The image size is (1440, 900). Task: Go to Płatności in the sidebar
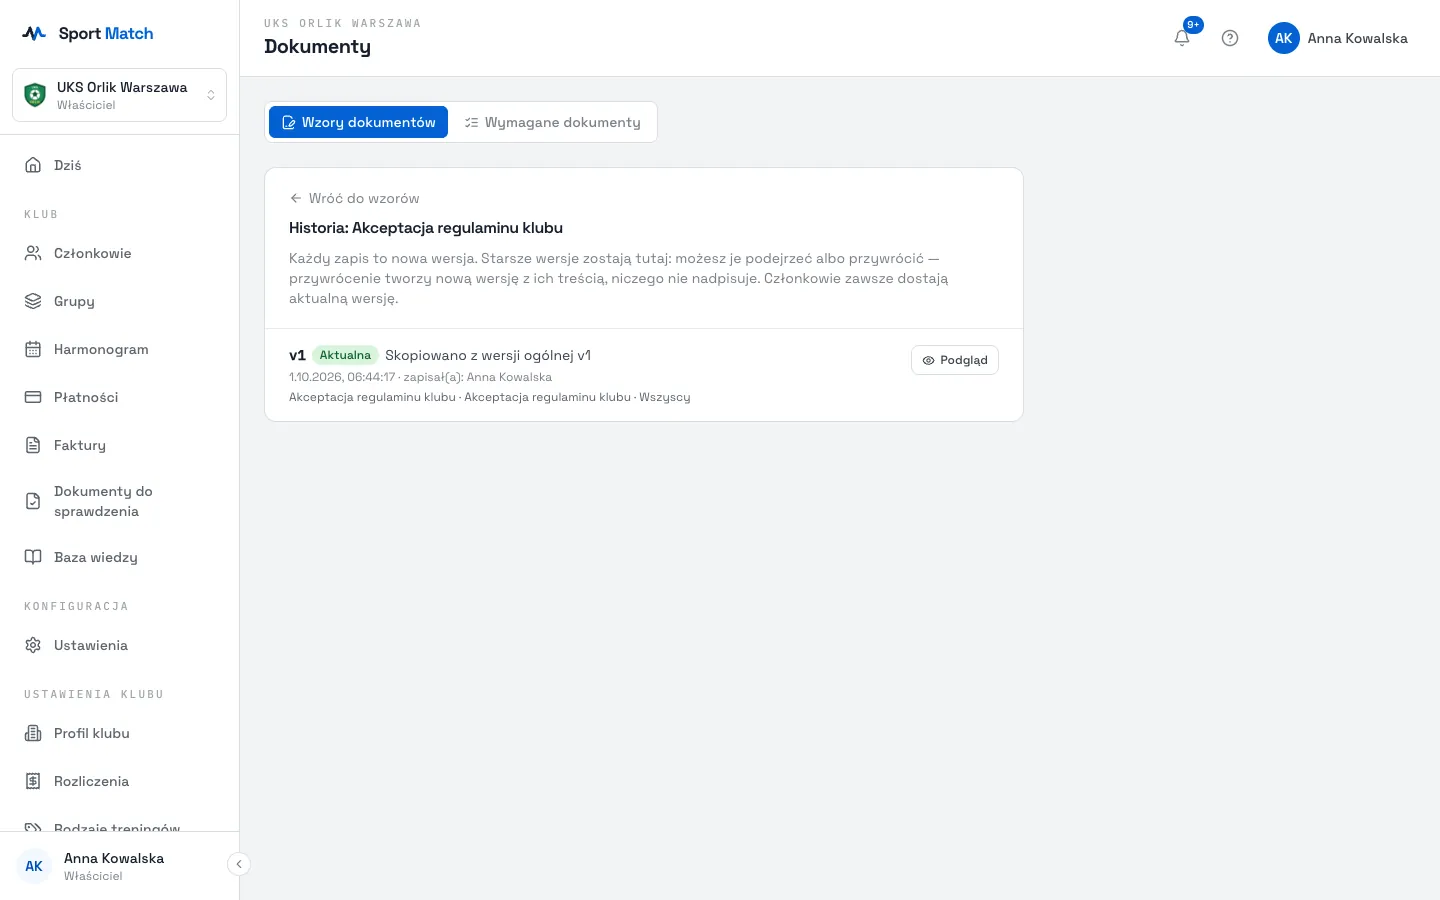119,397
